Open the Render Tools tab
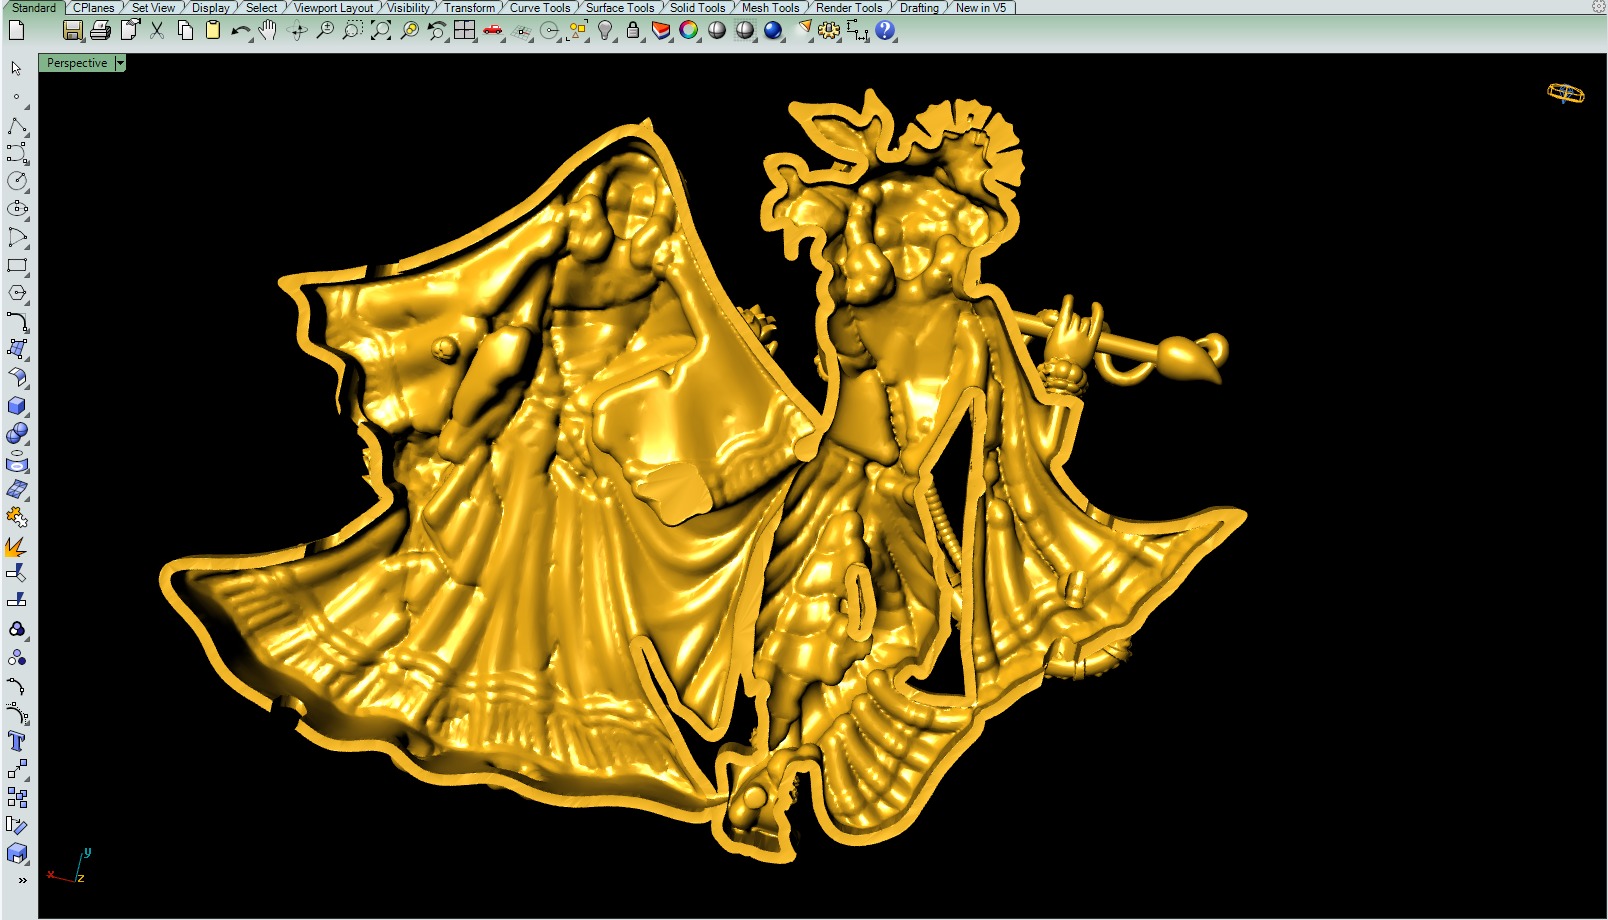 849,7
